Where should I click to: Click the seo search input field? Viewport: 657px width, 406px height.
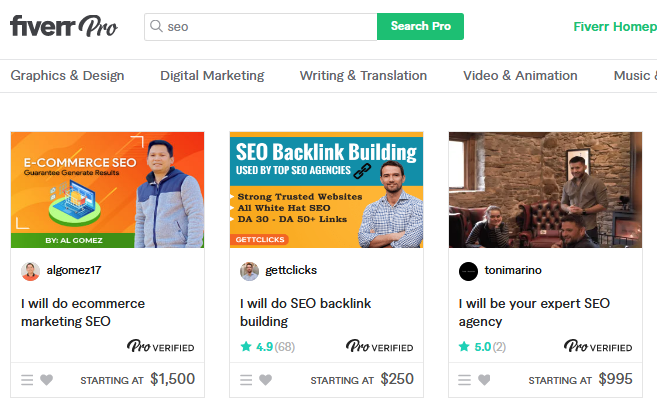point(261,26)
